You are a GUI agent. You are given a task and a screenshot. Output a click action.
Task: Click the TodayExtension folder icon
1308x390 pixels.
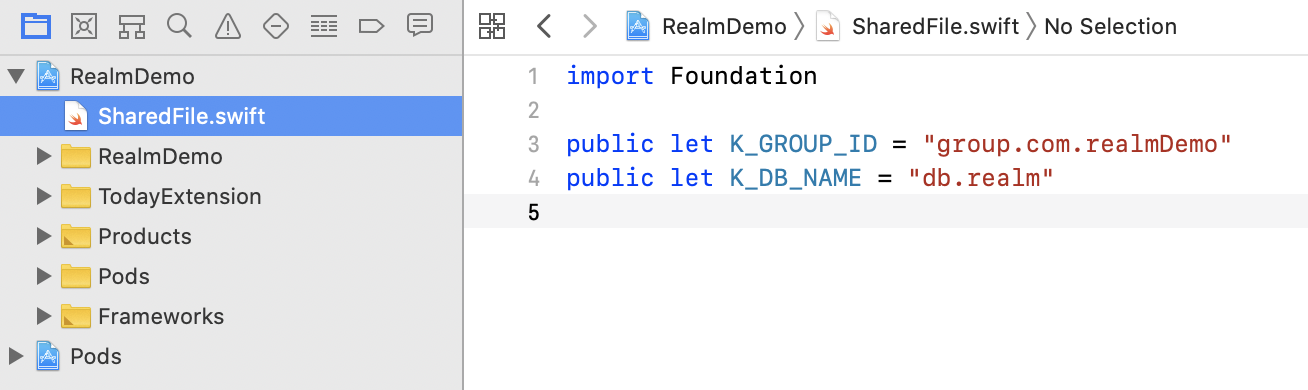pos(76,197)
